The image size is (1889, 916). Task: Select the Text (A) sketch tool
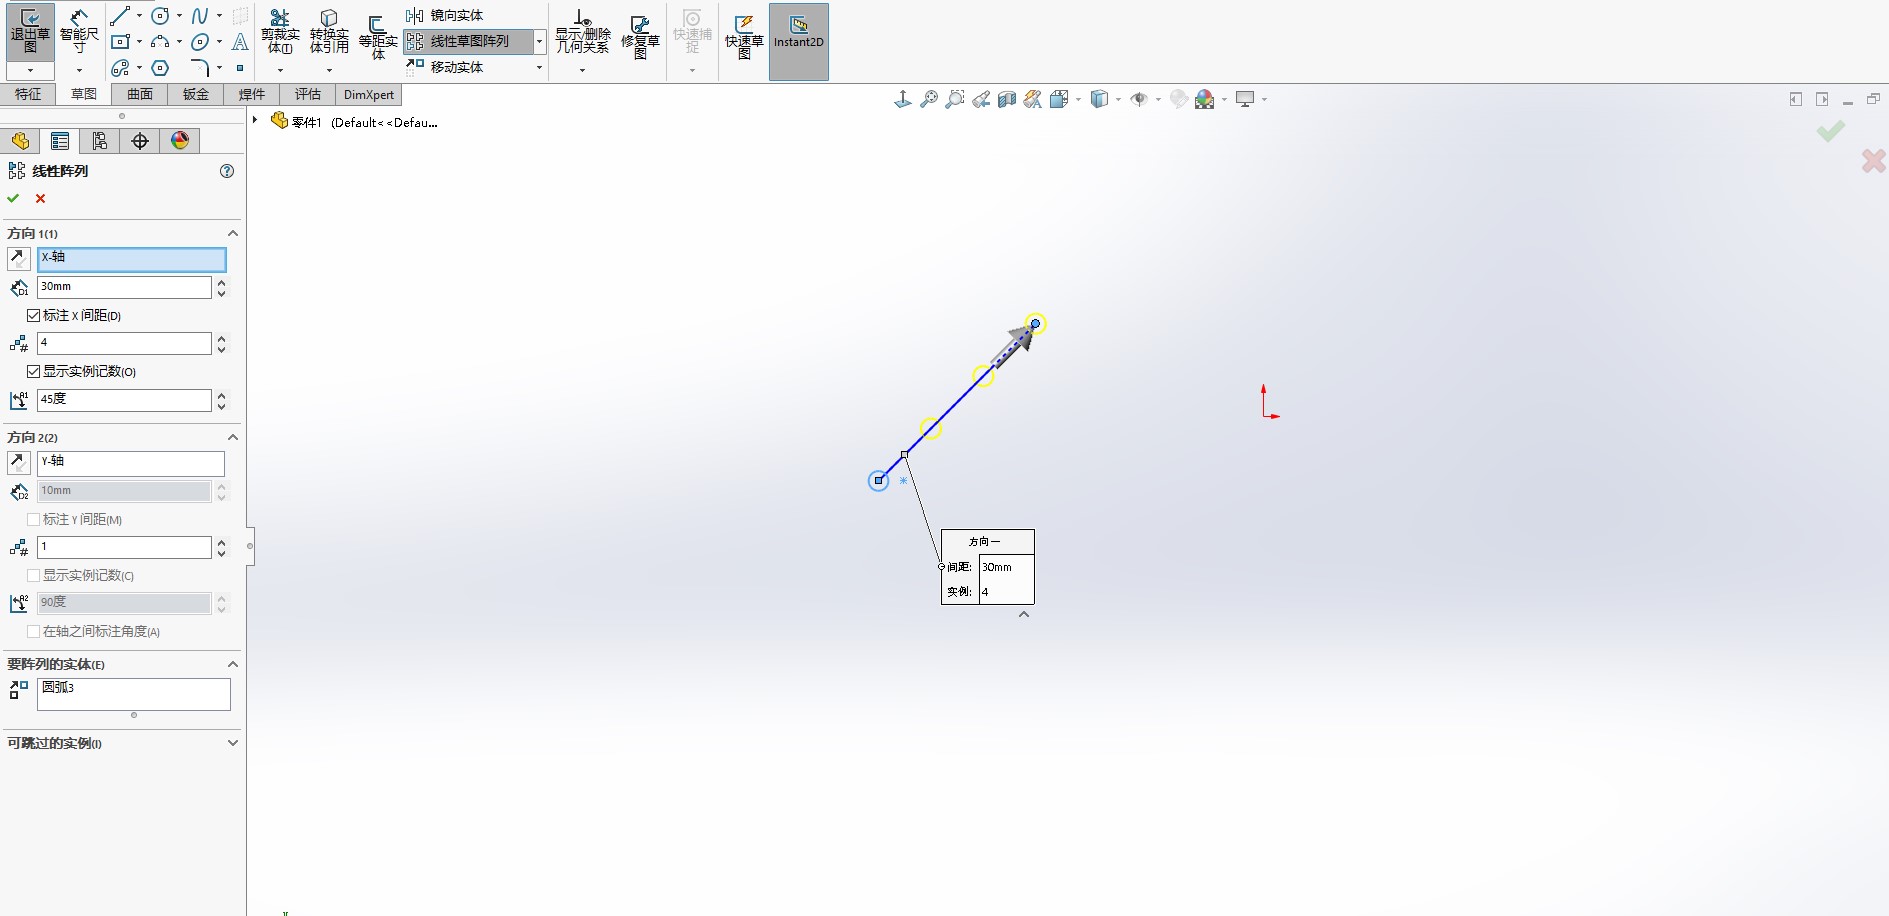coord(240,41)
